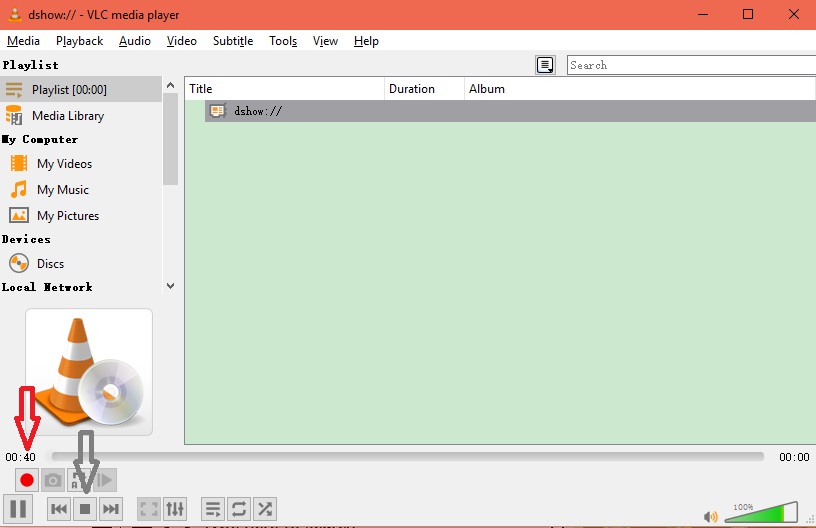This screenshot has width=816, height=528.
Task: Open the View menu
Action: (x=325, y=41)
